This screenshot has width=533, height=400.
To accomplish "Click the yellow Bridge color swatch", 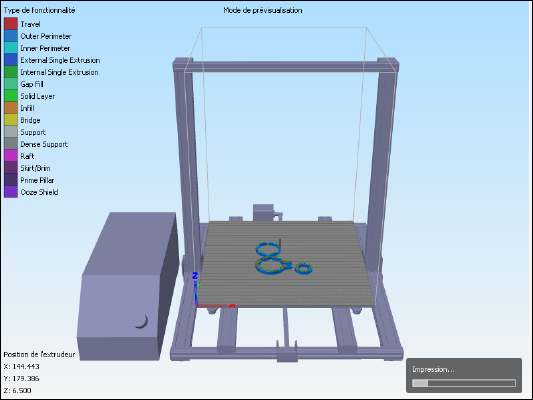I will (11, 120).
